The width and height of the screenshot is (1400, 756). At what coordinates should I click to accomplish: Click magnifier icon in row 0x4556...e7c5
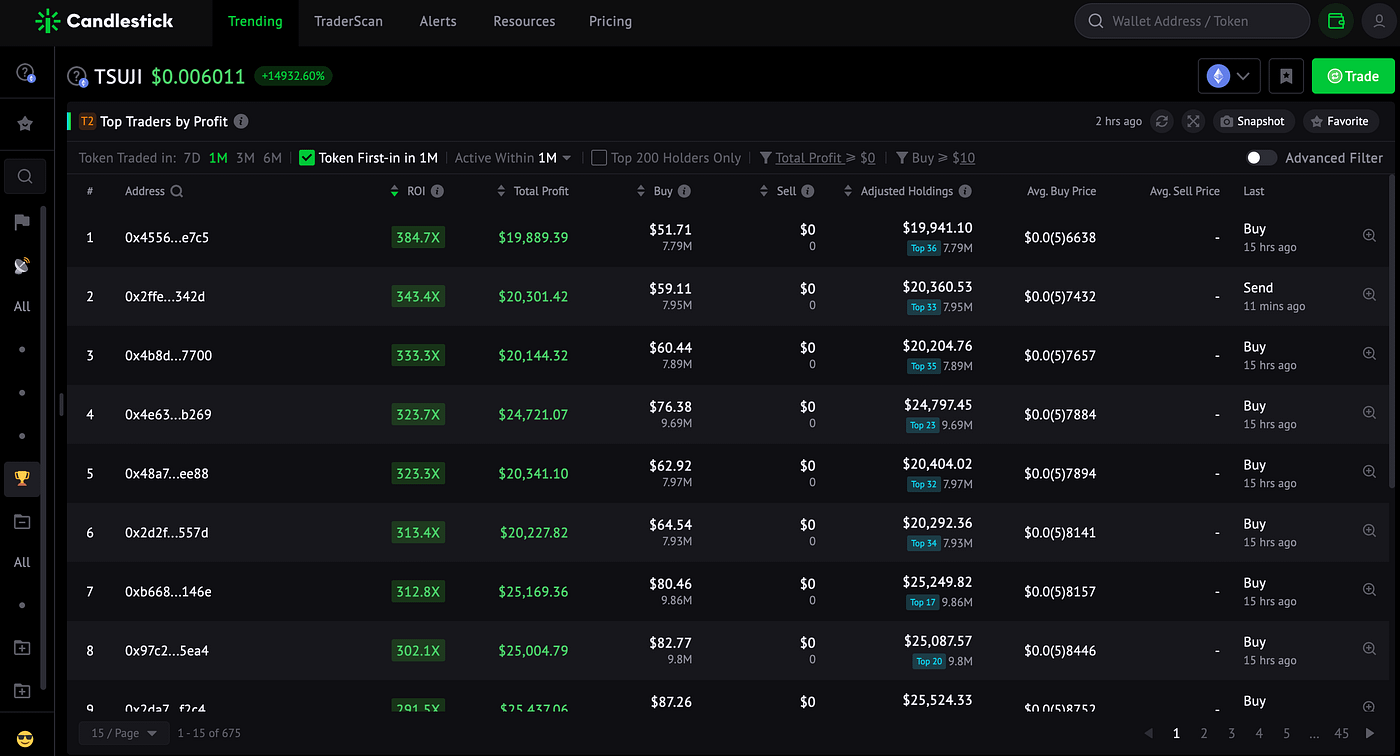click(1370, 236)
